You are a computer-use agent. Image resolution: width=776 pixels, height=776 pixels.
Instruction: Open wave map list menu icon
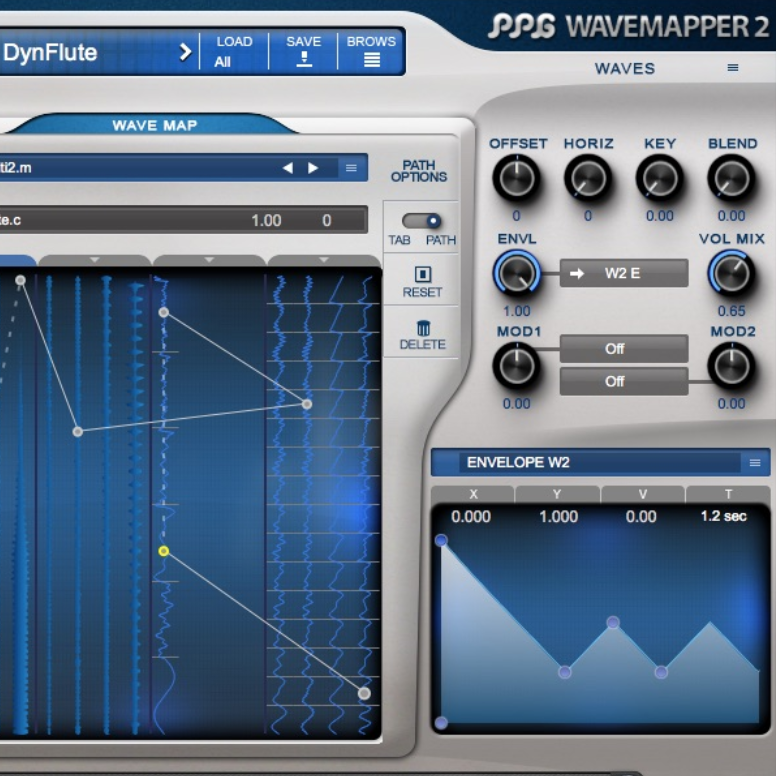351,168
